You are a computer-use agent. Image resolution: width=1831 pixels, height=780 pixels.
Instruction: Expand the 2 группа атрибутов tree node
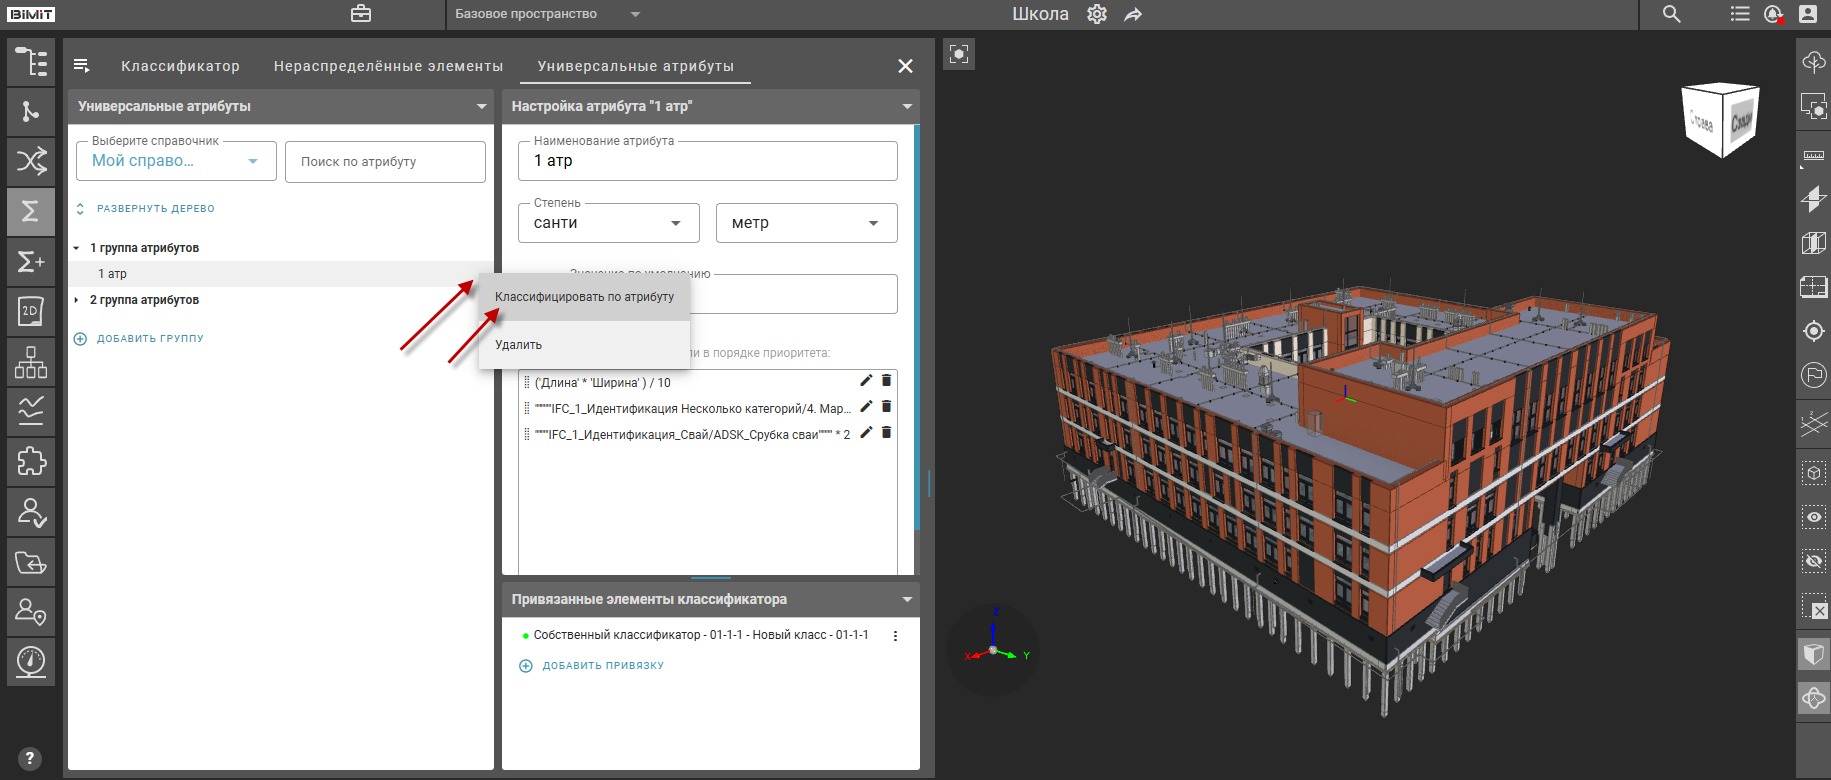pyautogui.click(x=77, y=300)
